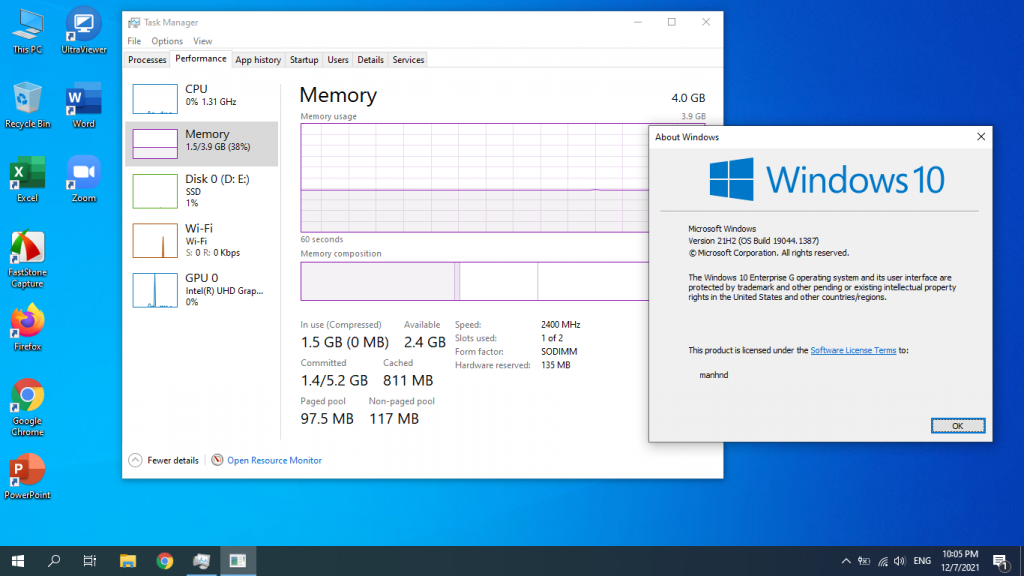Switch to the Processes tab
1024x576 pixels.
click(x=147, y=59)
